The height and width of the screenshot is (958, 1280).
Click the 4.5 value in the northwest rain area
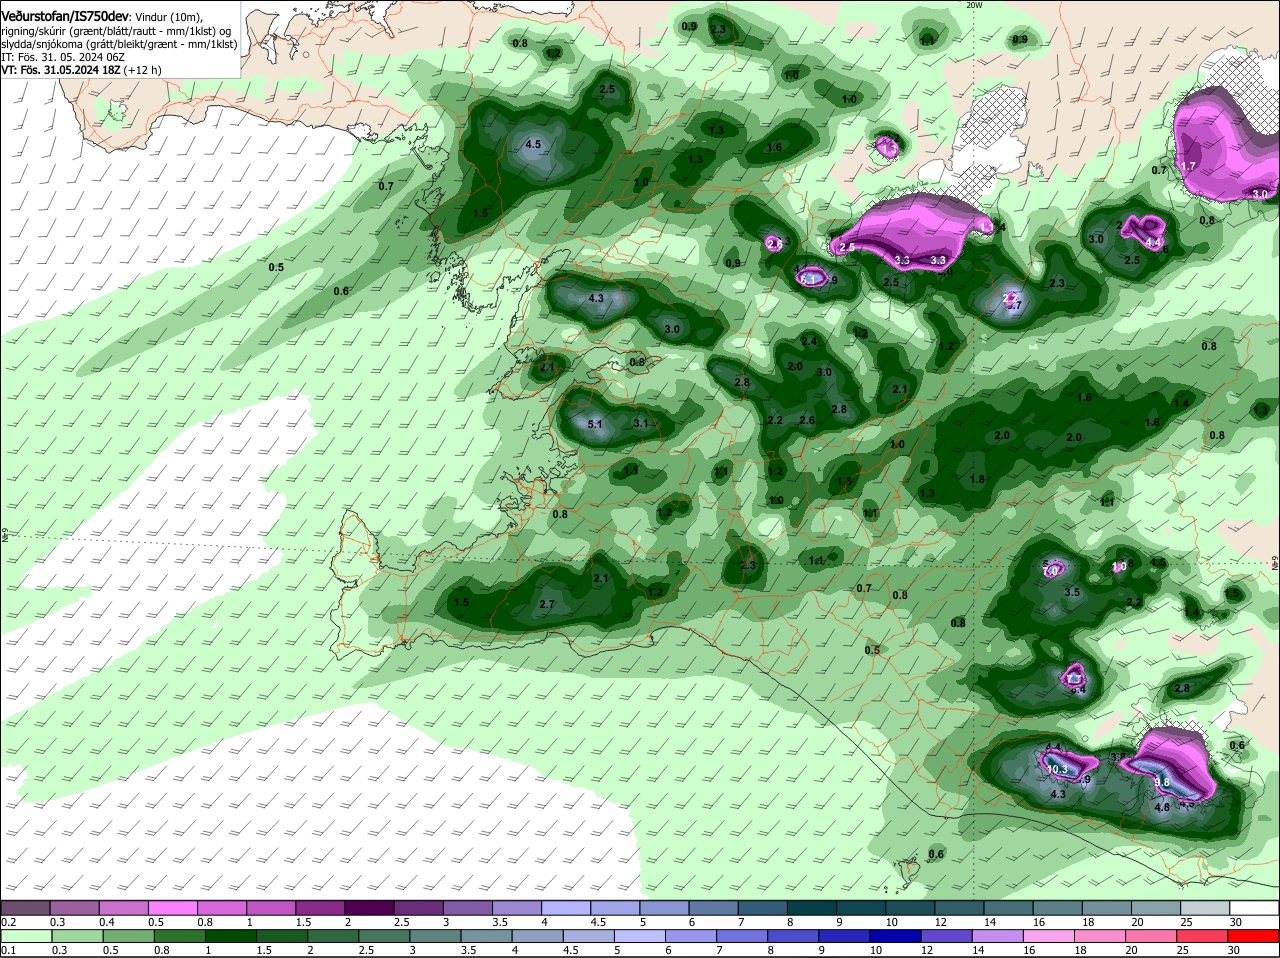click(x=533, y=144)
